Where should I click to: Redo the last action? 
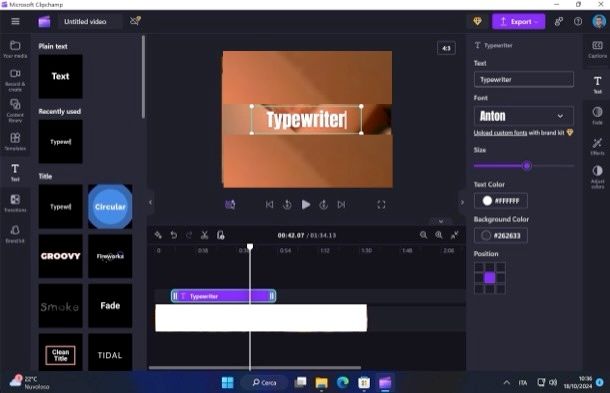point(189,235)
